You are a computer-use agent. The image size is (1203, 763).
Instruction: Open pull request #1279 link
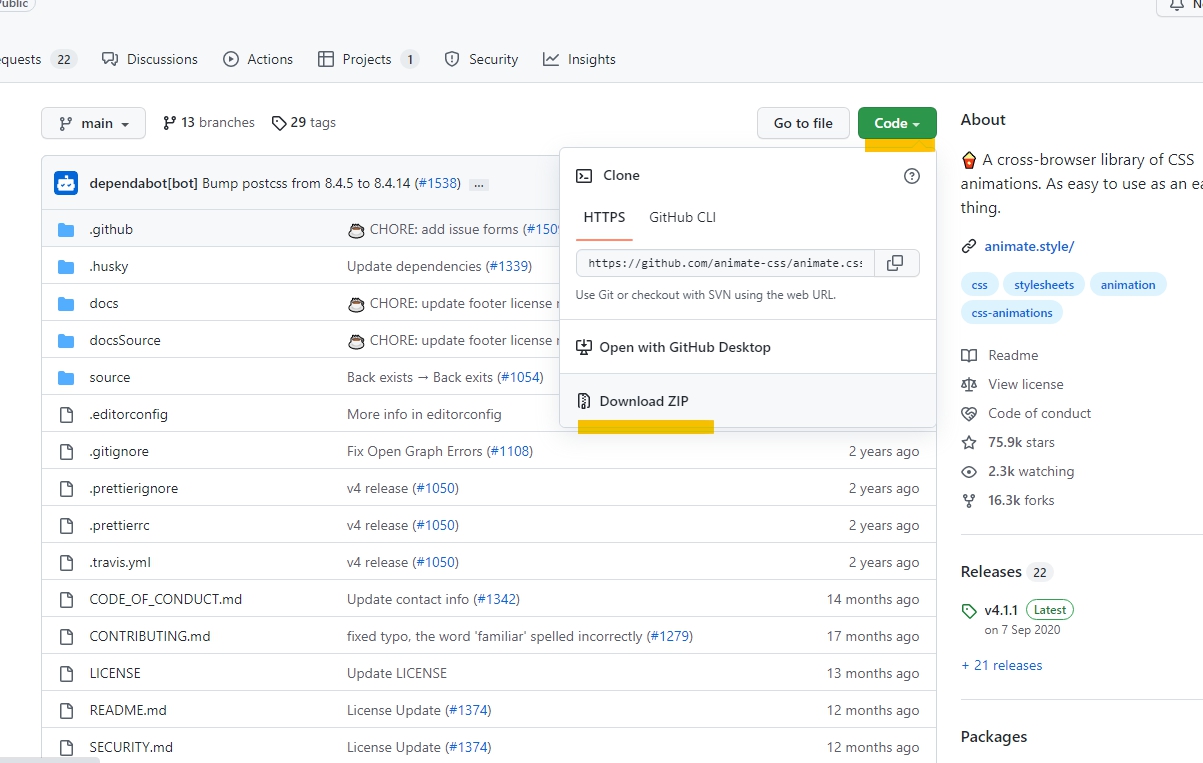tap(670, 636)
